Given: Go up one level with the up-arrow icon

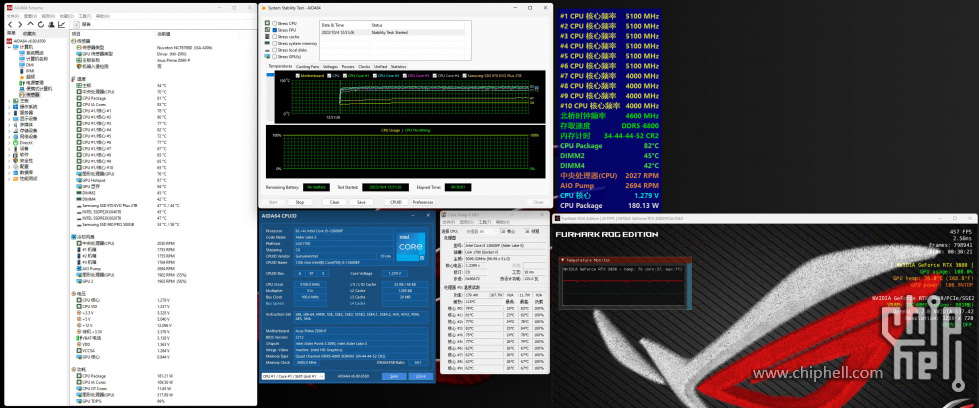Looking at the screenshot, I should [31, 24].
